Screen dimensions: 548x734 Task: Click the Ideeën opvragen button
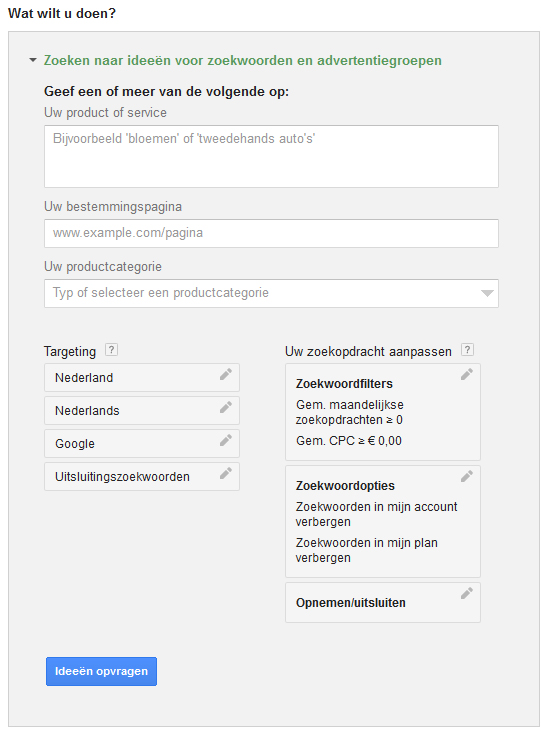(101, 671)
